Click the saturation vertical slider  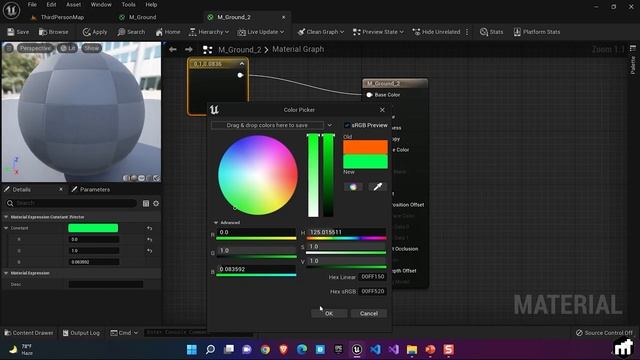(313, 175)
